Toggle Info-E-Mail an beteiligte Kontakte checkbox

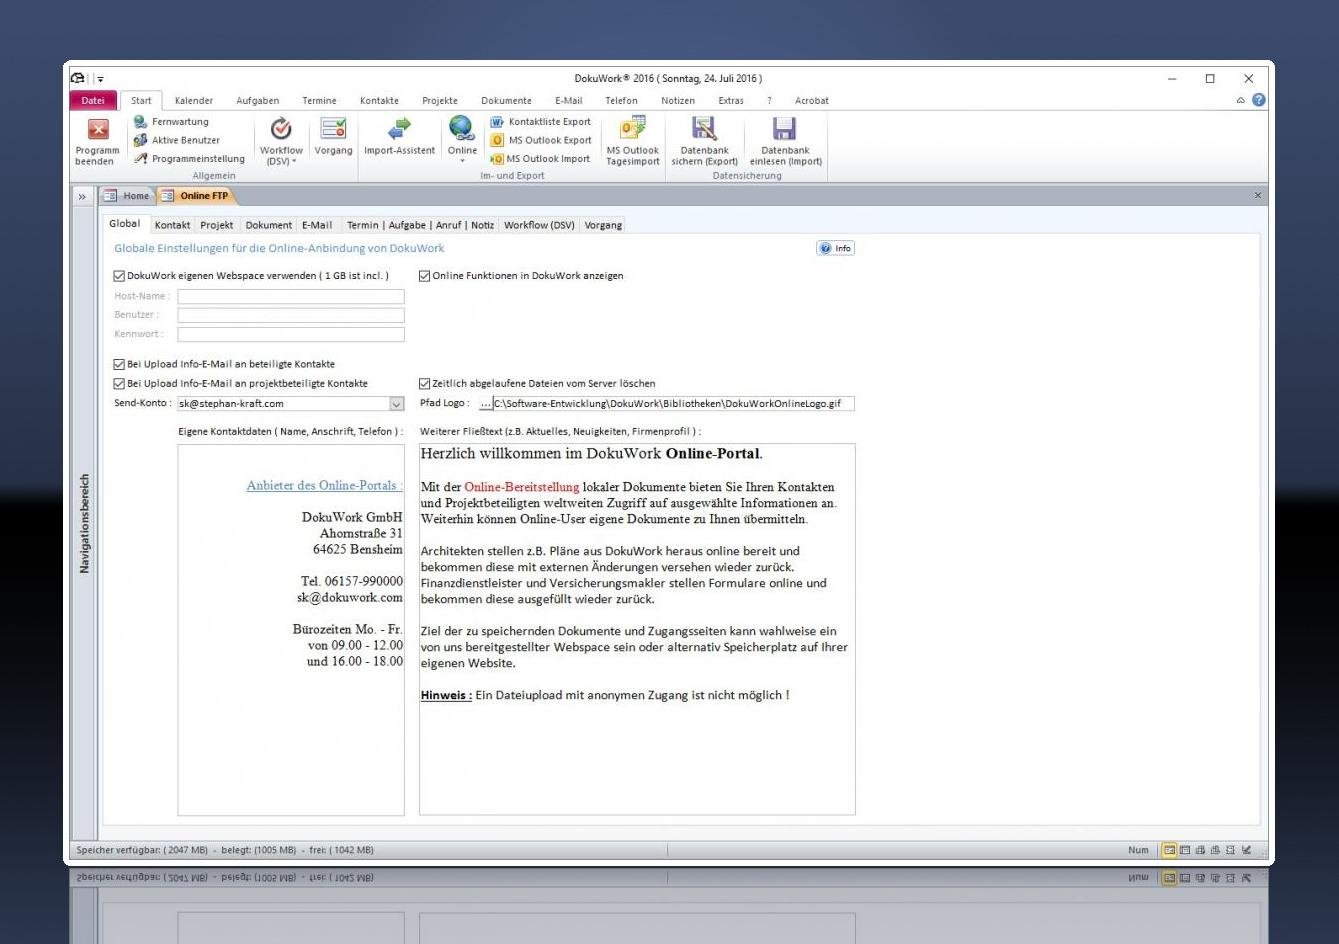click(120, 364)
